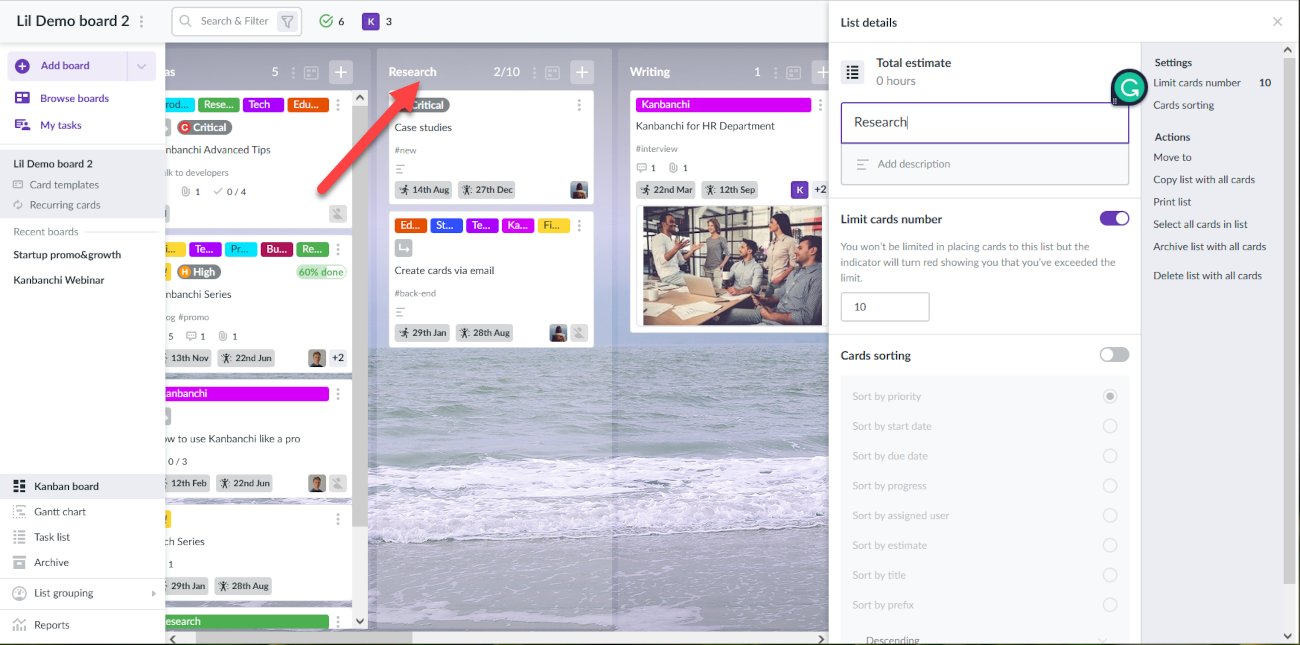Click the green Grammarly icon on the name field
This screenshot has width=1300, height=645.
[1129, 88]
